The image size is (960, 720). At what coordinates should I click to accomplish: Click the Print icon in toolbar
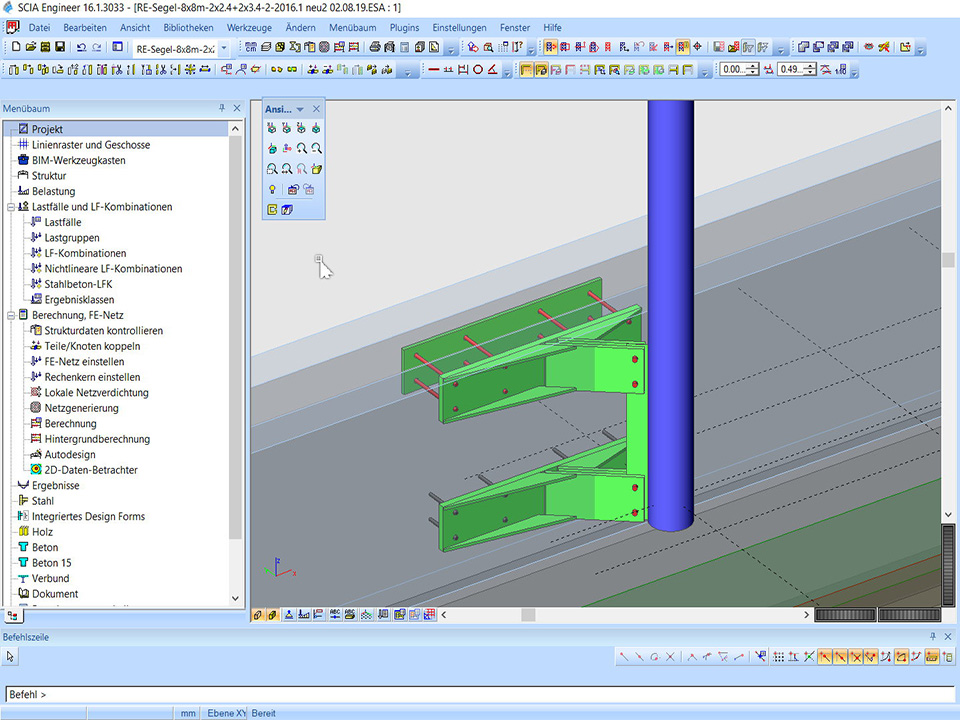pos(374,47)
